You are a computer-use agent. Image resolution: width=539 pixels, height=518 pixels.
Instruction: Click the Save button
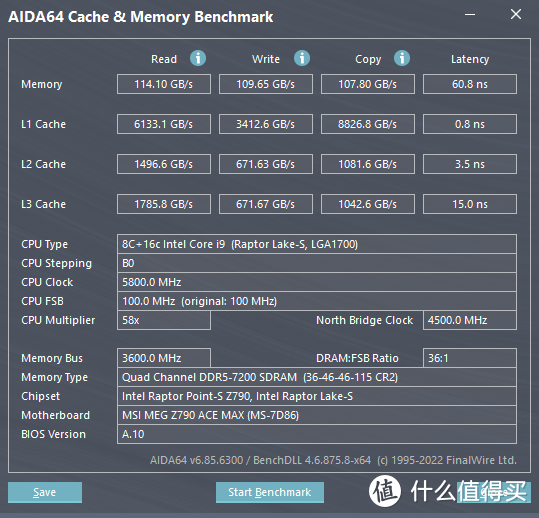point(45,492)
